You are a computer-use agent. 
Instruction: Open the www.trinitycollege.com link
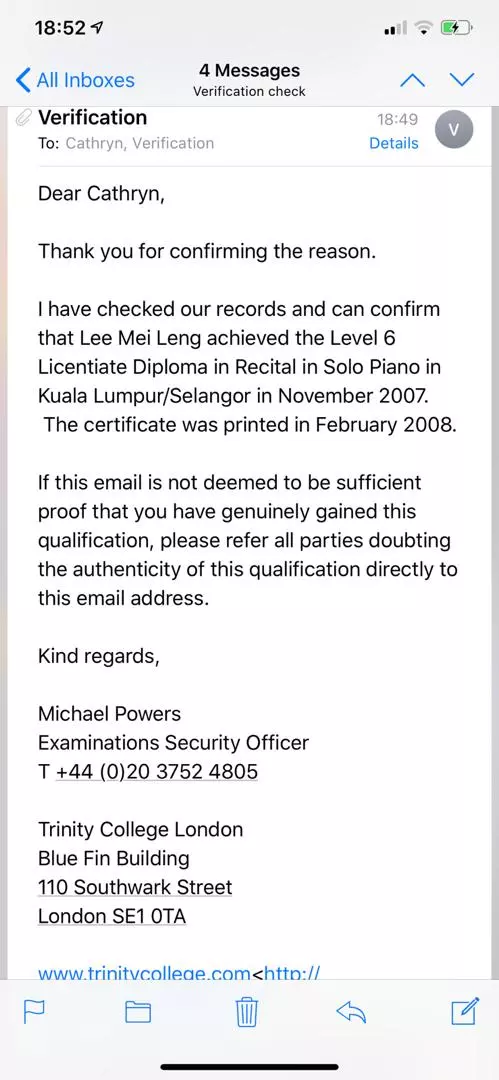click(143, 973)
